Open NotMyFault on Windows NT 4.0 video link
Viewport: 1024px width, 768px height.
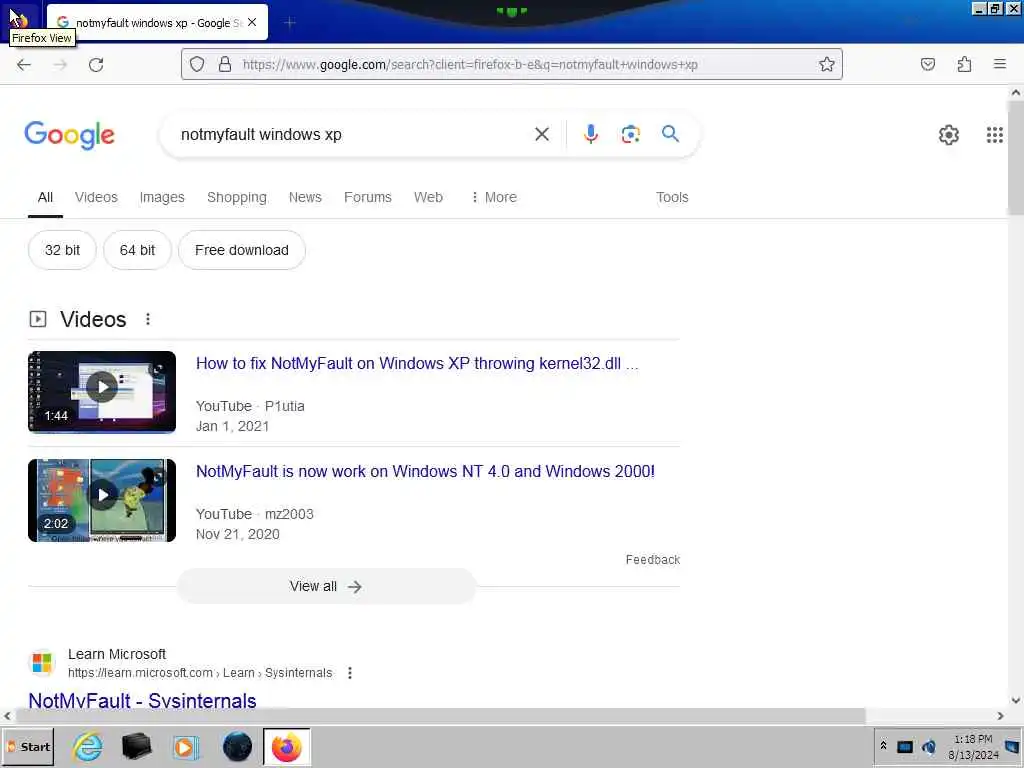425,472
